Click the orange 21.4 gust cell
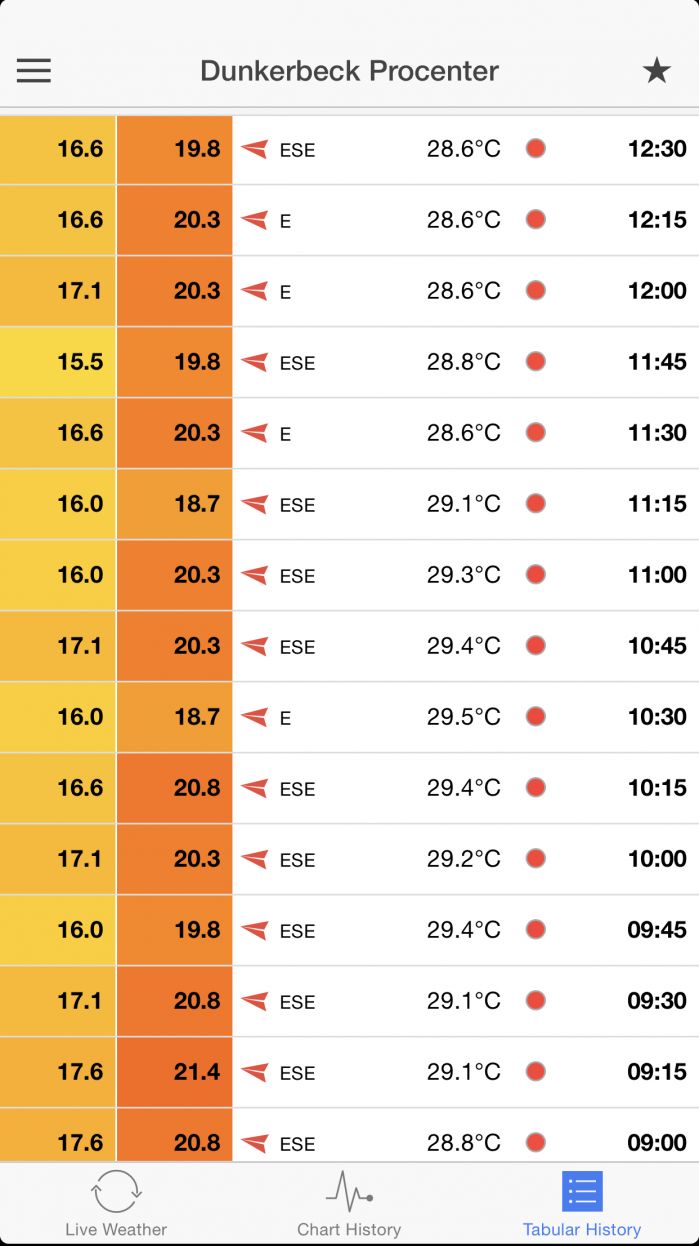This screenshot has width=699, height=1246. tap(175, 1072)
